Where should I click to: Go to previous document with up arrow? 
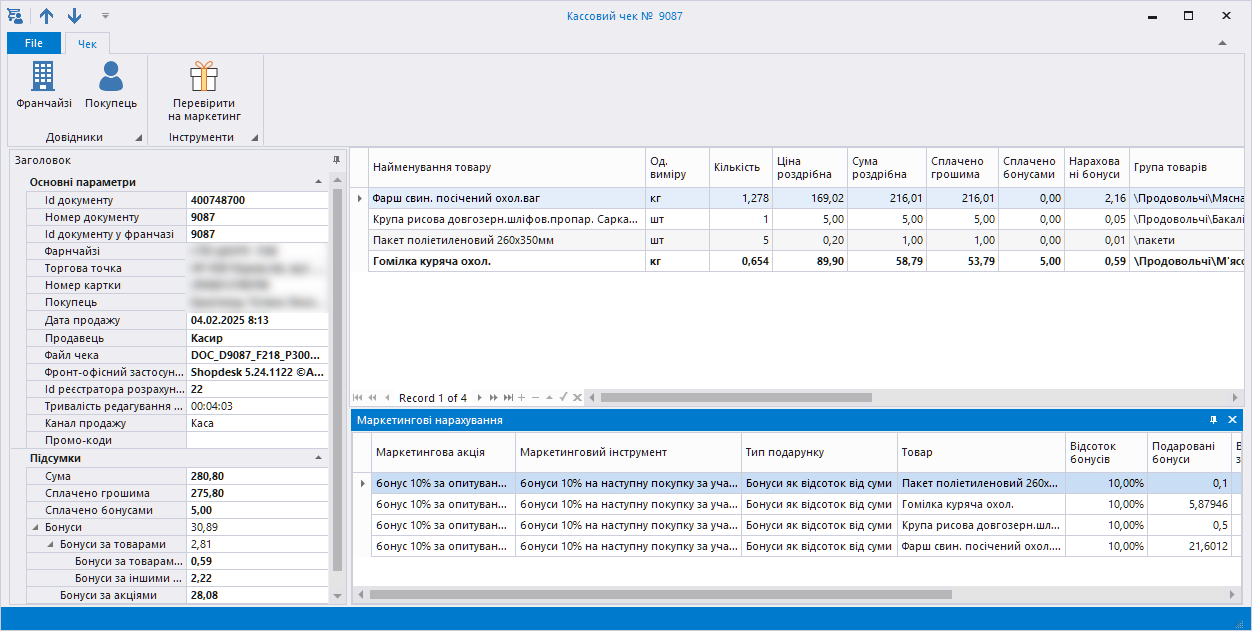47,16
